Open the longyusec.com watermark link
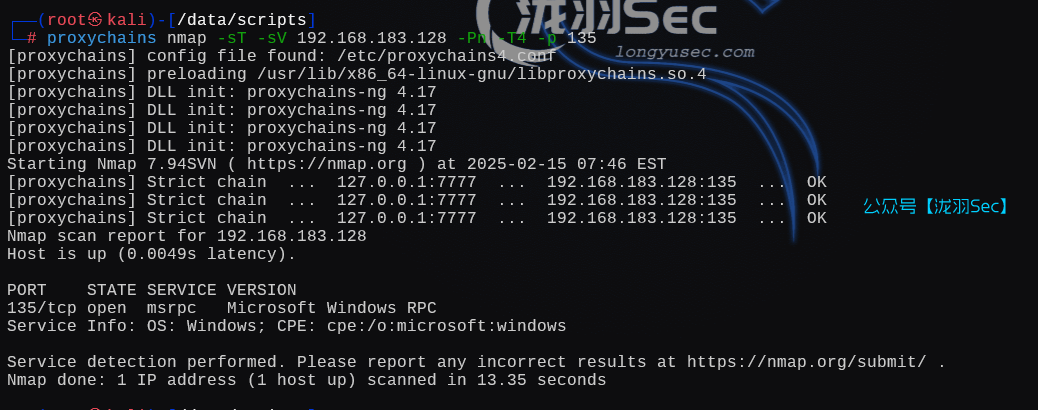Screen dimensions: 1038x410 pyautogui.click(x=685, y=52)
